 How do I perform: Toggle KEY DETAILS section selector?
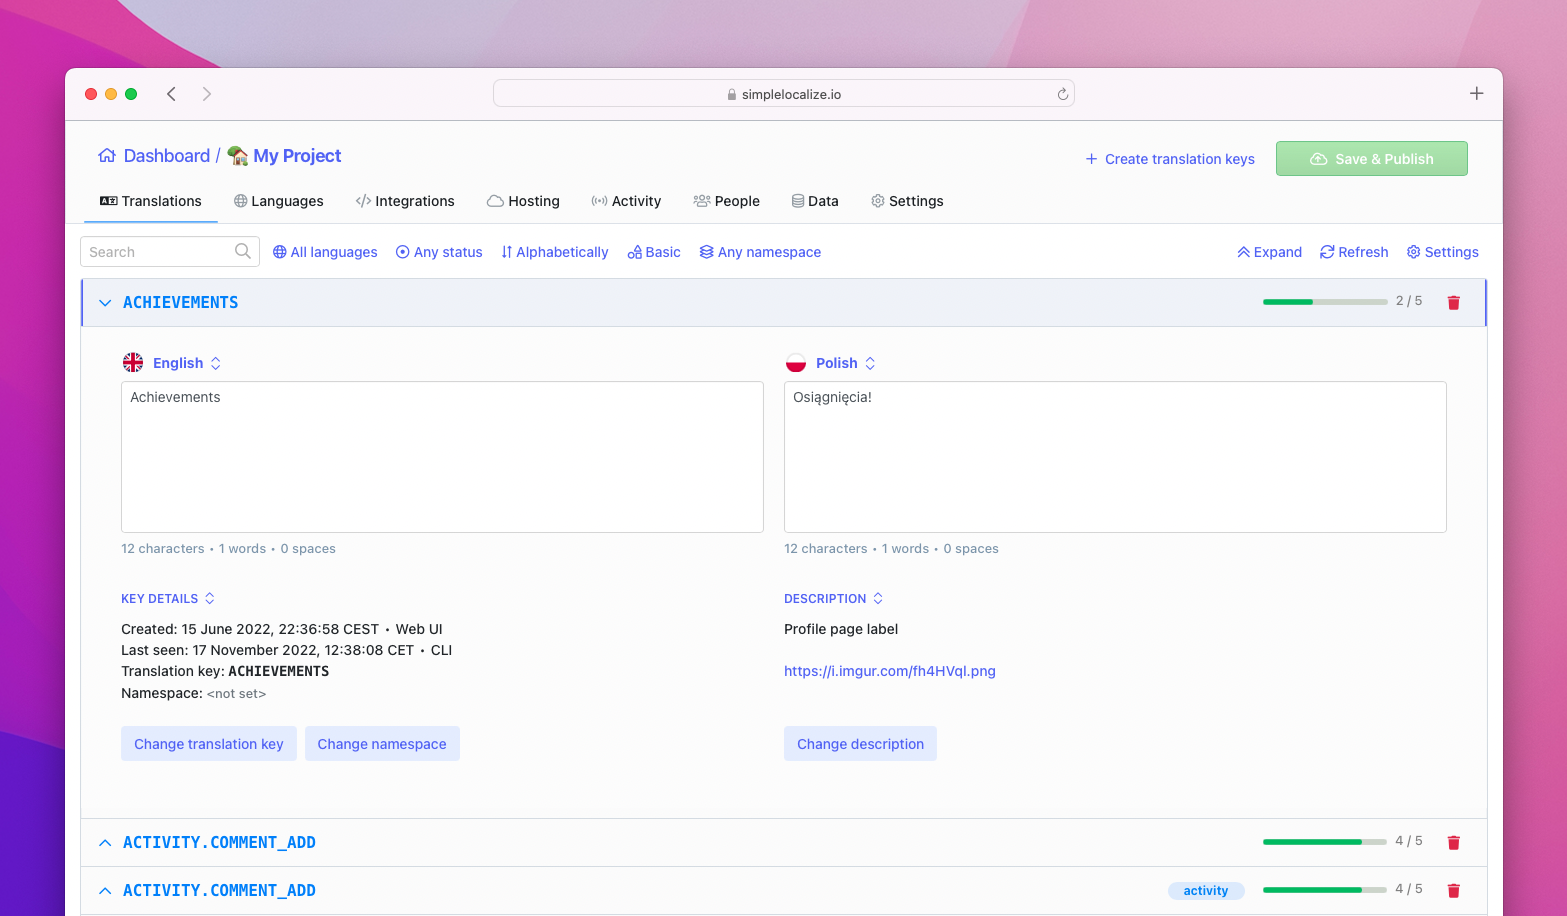pyautogui.click(x=168, y=598)
